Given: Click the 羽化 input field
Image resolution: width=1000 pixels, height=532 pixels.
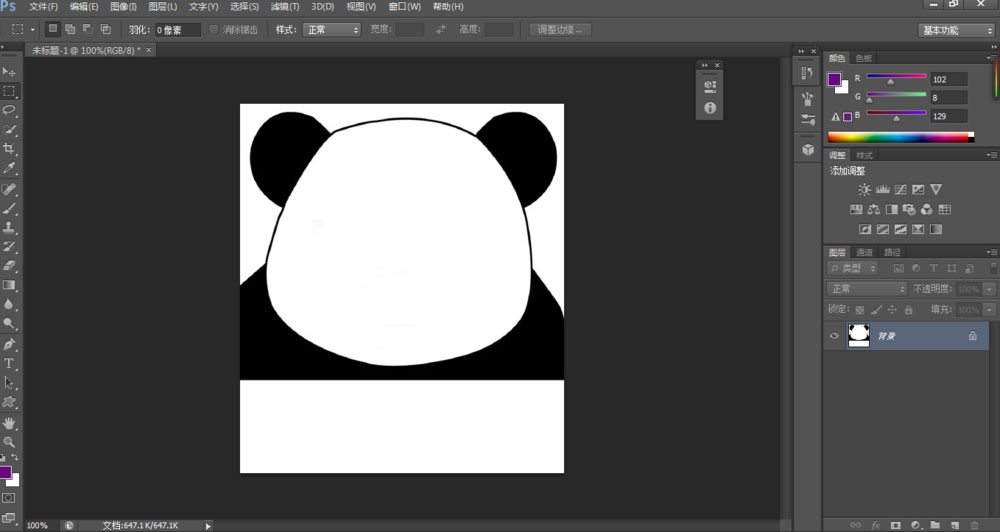Looking at the screenshot, I should pos(177,30).
